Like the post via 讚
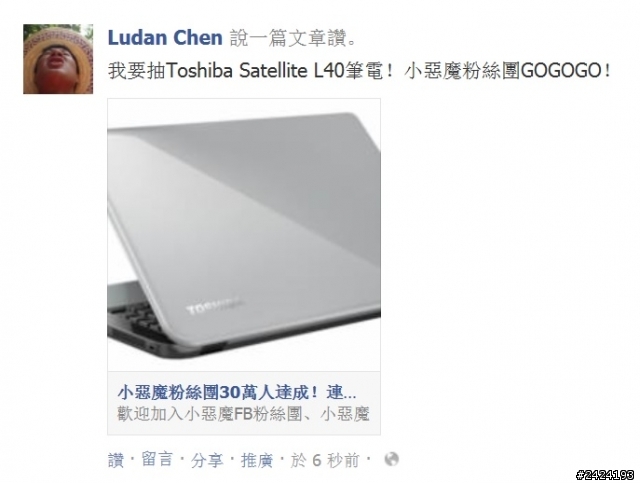Screen dimensions: 640x483 click(x=116, y=460)
